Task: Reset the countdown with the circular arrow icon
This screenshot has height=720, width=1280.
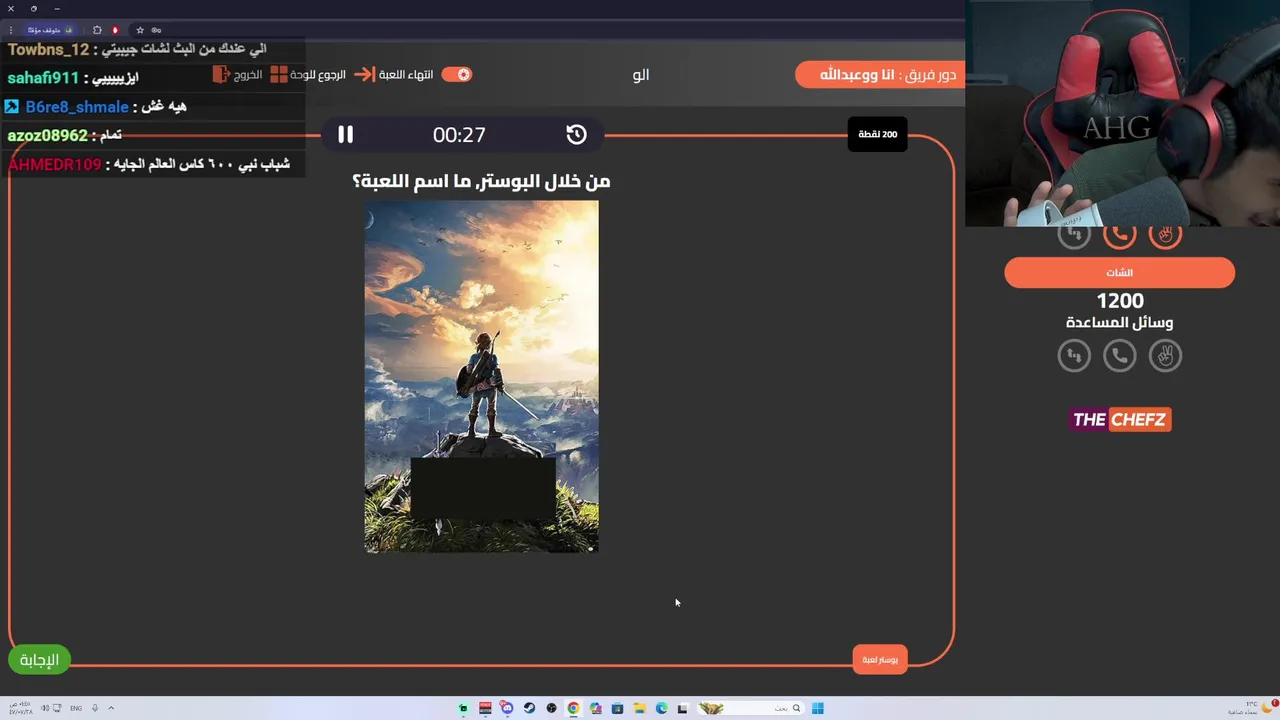Action: [576, 135]
